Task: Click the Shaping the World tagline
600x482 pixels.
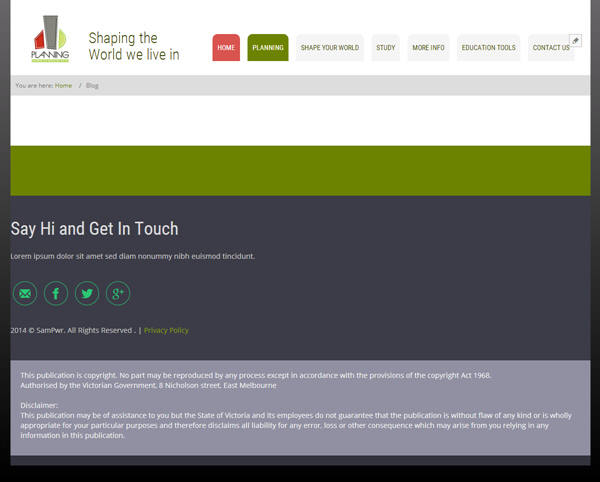Action: click(x=134, y=46)
